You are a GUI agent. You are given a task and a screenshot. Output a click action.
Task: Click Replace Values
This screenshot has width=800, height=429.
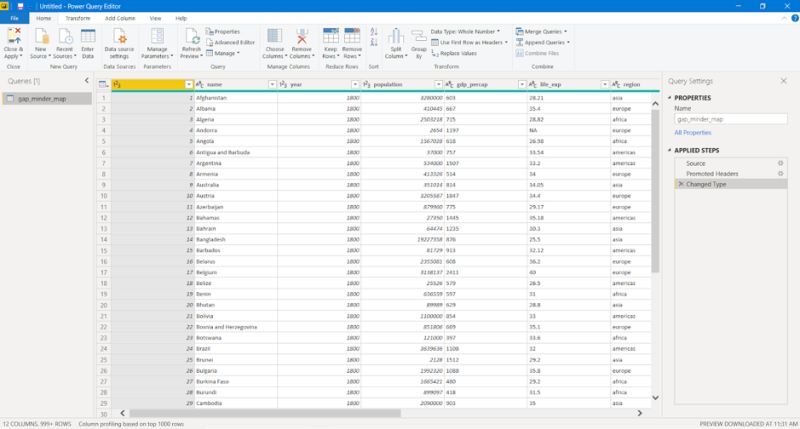[x=454, y=53]
